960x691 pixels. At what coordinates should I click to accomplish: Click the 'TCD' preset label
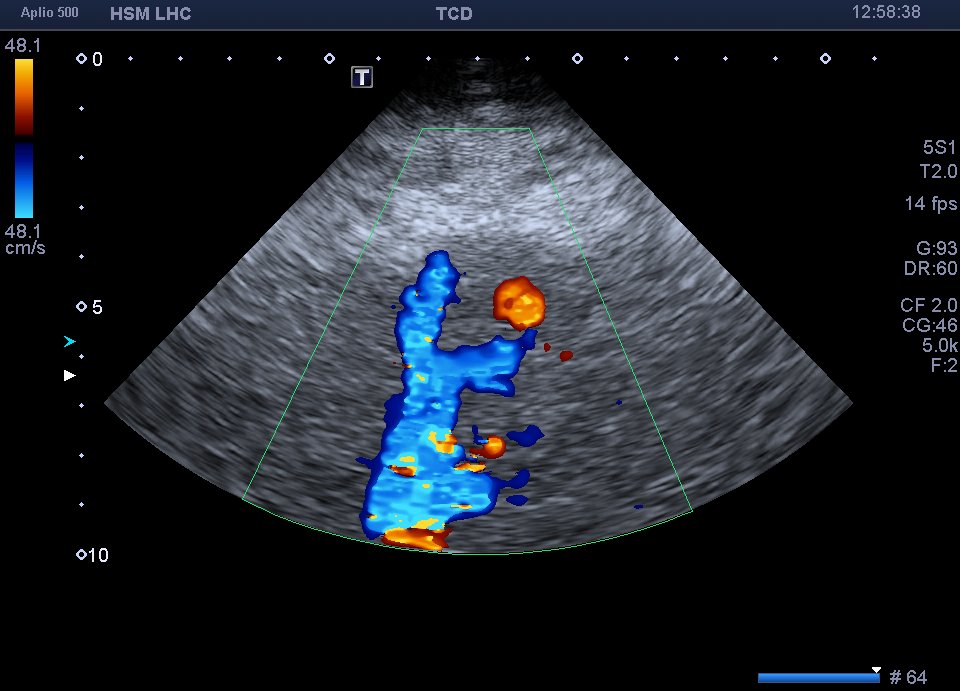click(454, 14)
